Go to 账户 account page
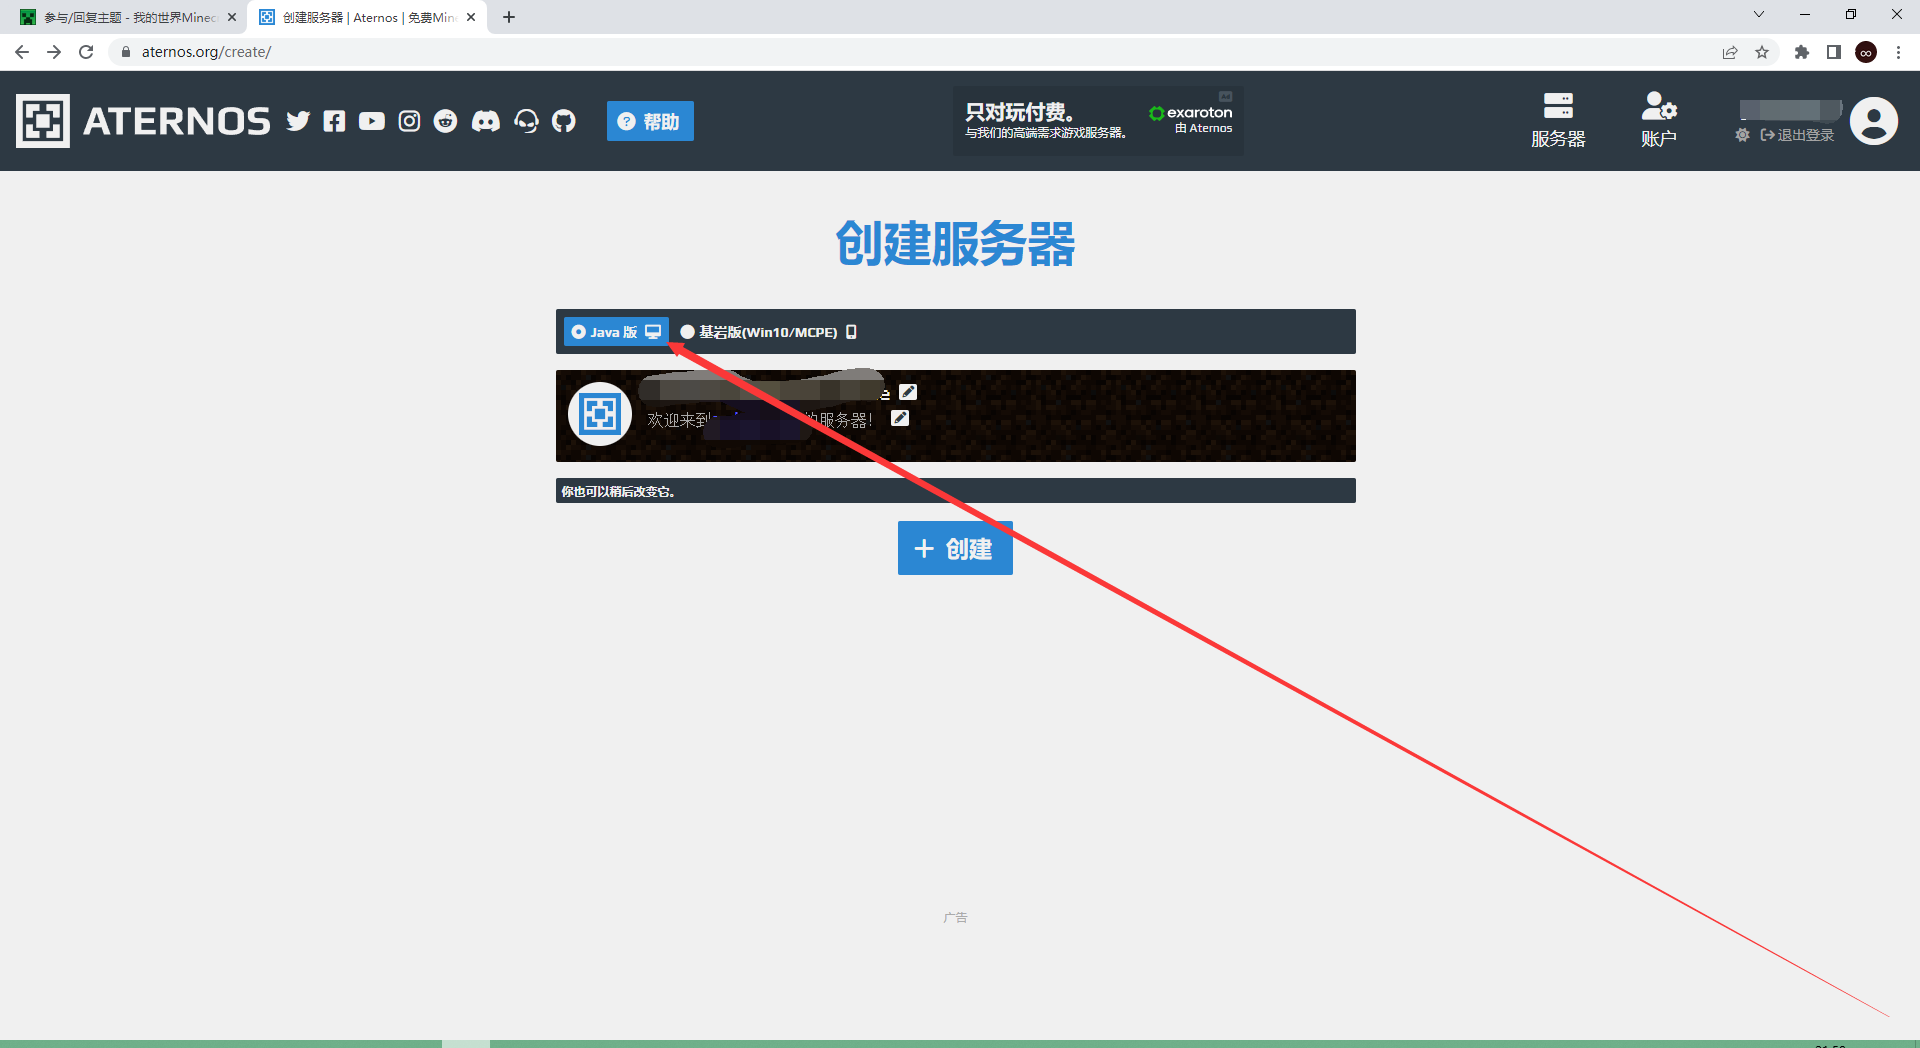The width and height of the screenshot is (1920, 1048). [1659, 120]
